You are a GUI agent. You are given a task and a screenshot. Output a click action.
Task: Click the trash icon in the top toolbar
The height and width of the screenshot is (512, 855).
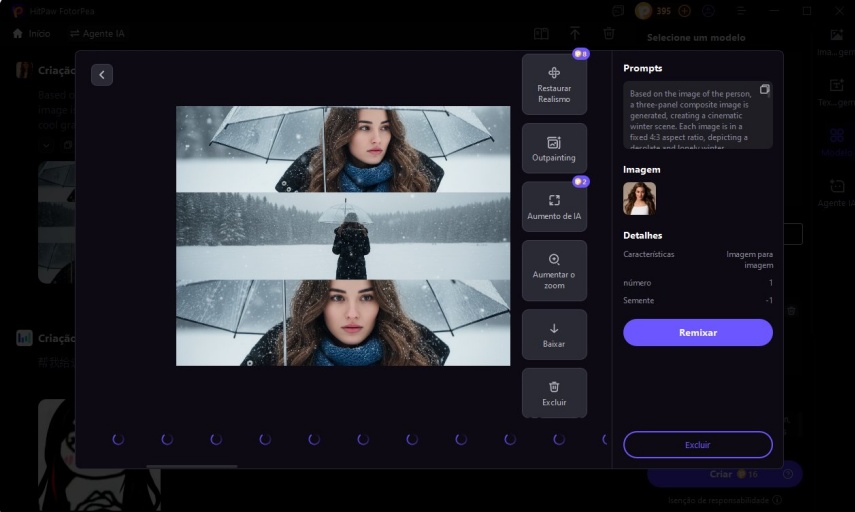coord(609,33)
